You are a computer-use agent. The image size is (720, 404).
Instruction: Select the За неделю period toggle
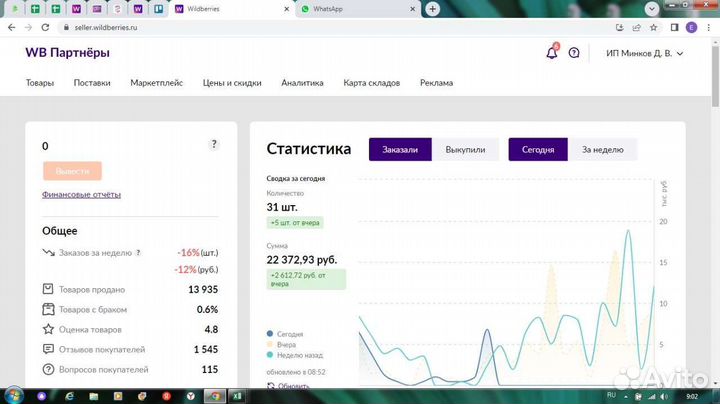pos(602,150)
